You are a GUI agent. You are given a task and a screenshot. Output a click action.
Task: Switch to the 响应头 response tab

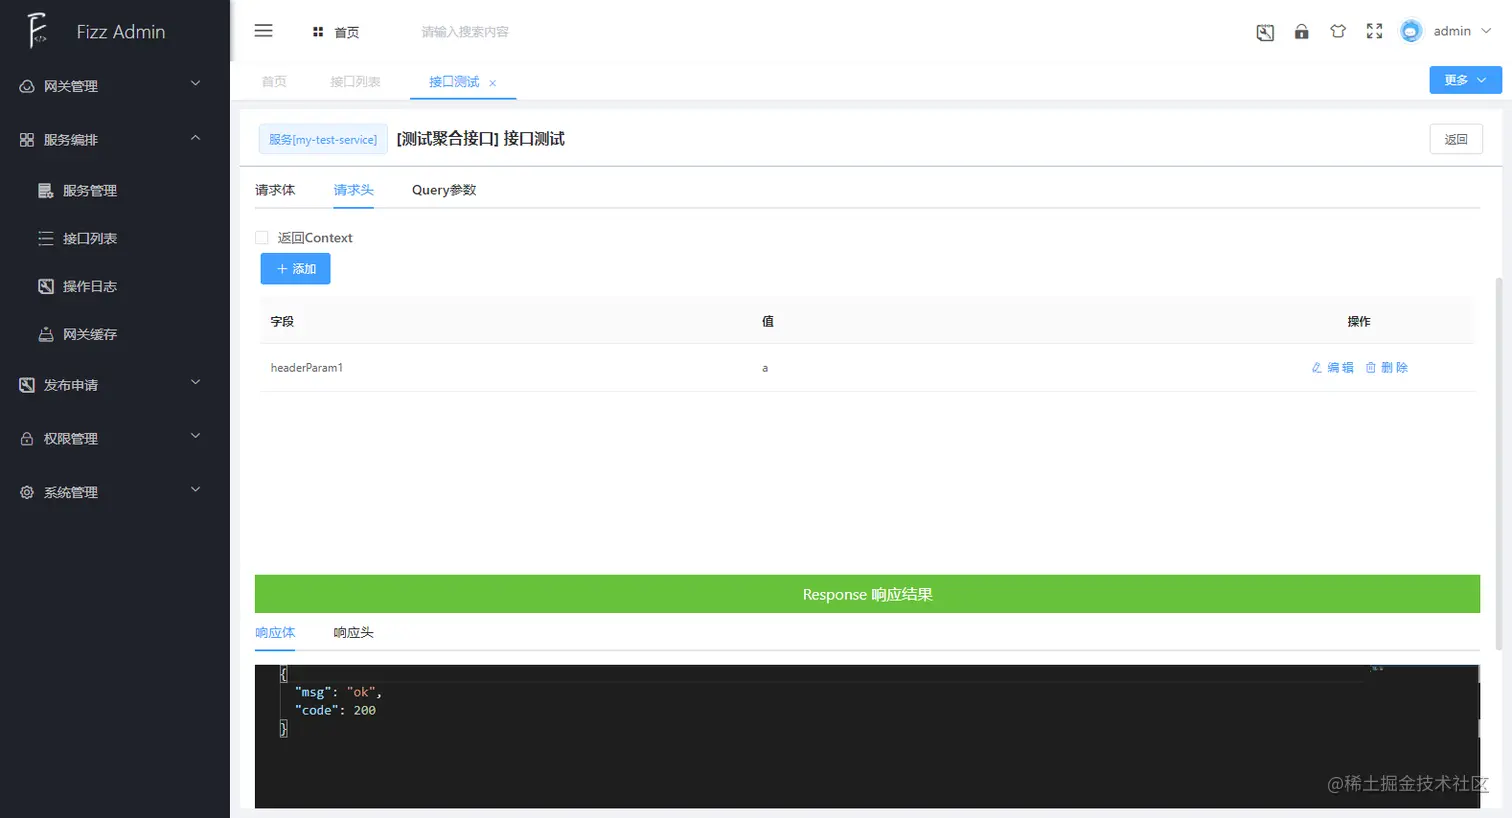[x=354, y=633]
